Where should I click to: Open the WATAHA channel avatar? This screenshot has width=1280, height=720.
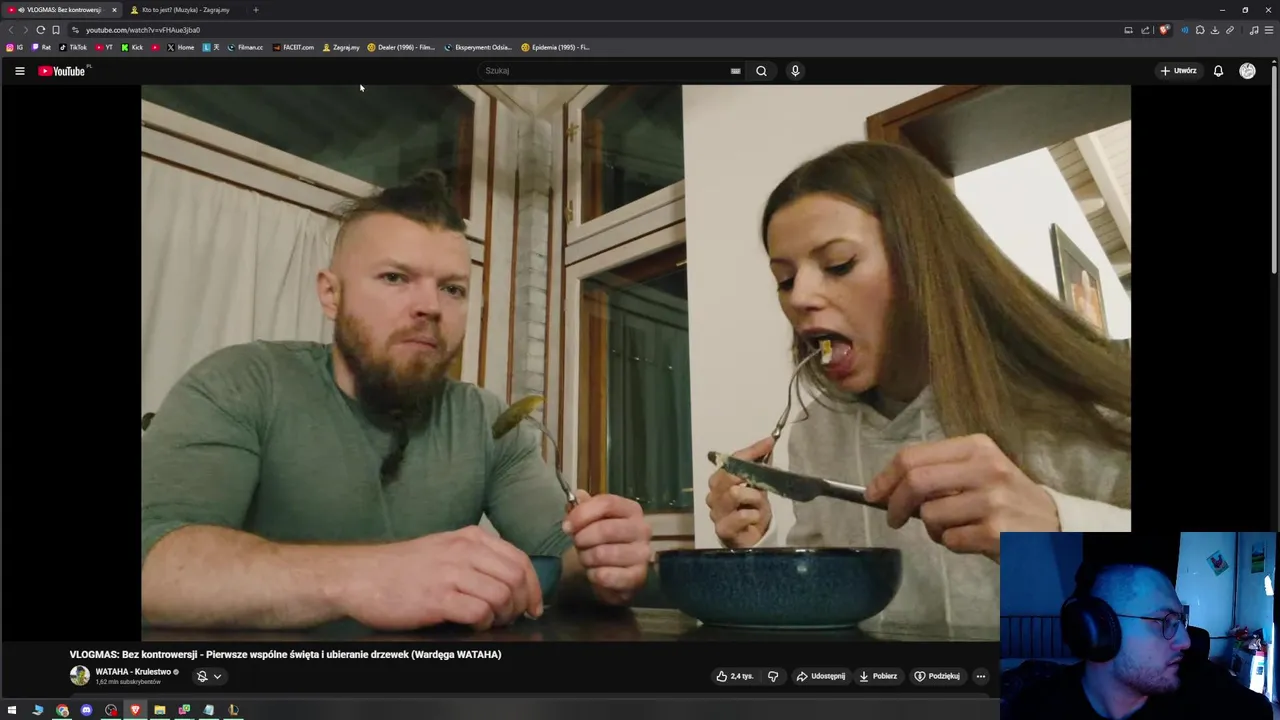tap(79, 676)
